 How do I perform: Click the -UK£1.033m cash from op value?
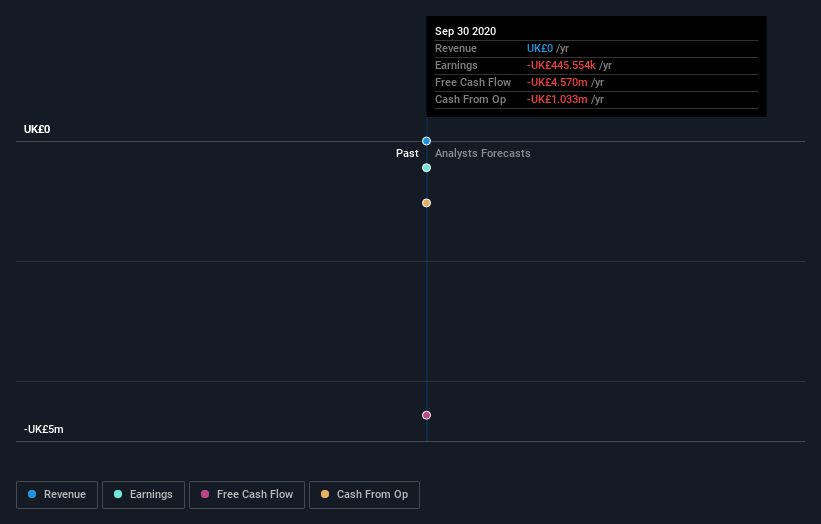[557, 99]
